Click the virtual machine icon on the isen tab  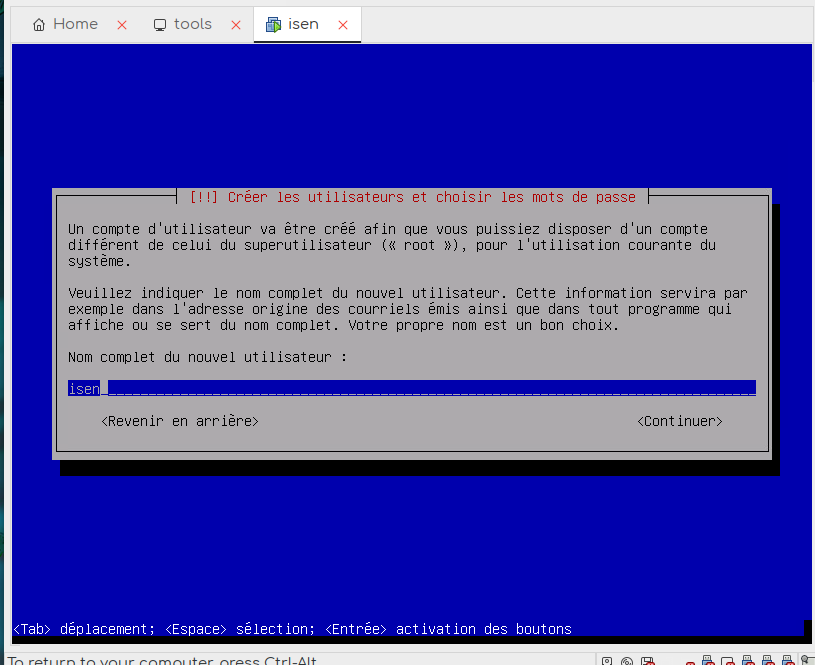click(x=273, y=25)
